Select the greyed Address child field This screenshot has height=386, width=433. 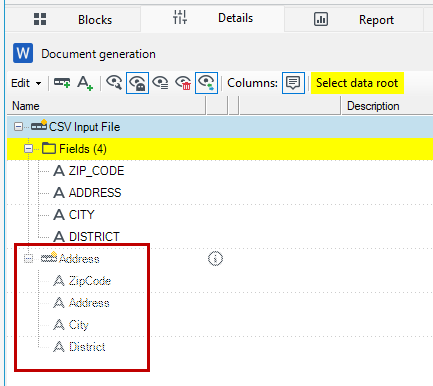click(89, 303)
